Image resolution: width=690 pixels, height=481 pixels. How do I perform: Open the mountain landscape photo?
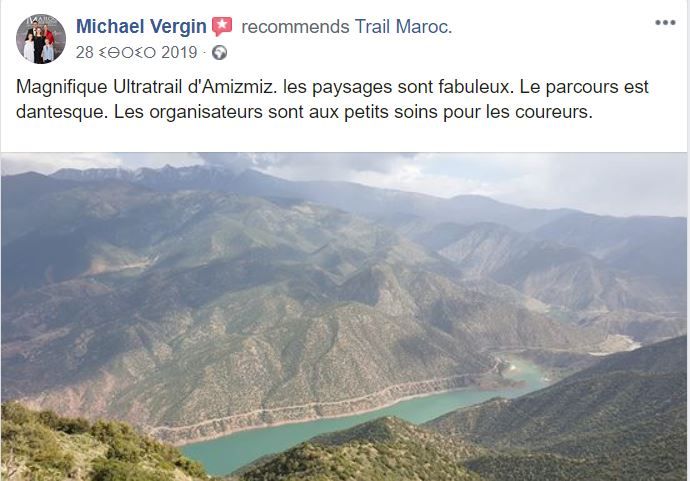(x=344, y=316)
